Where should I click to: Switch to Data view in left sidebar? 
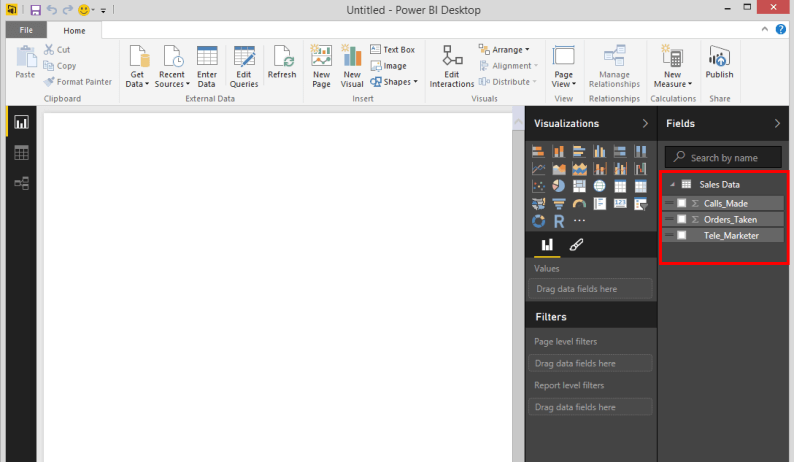coord(21,153)
